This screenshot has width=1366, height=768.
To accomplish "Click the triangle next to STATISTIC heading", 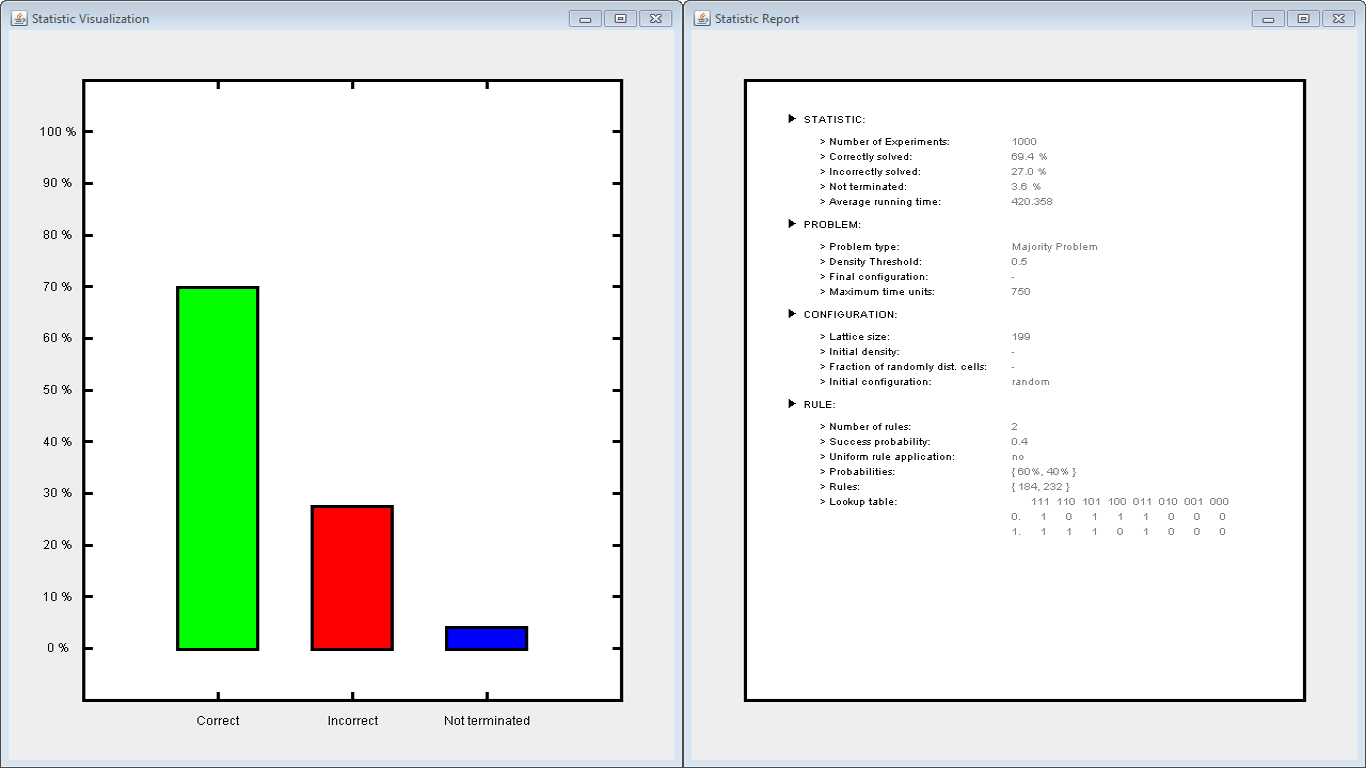I will [x=792, y=119].
